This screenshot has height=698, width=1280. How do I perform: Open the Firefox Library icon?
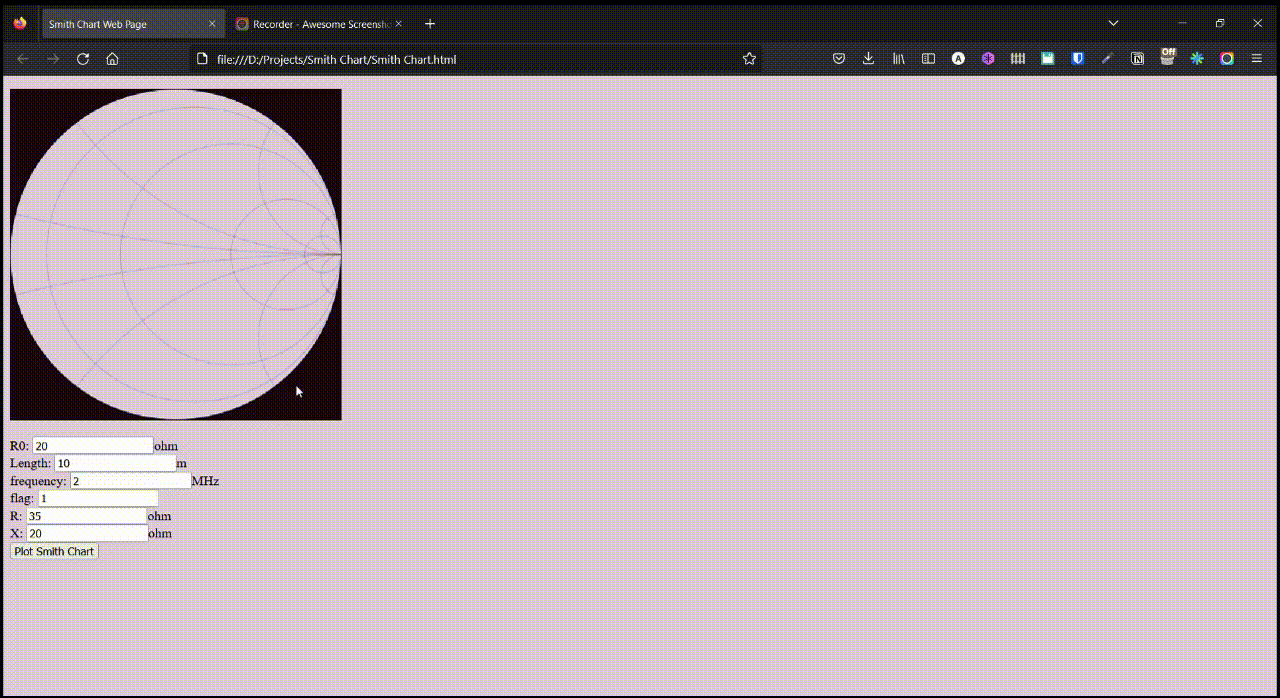pos(898,58)
